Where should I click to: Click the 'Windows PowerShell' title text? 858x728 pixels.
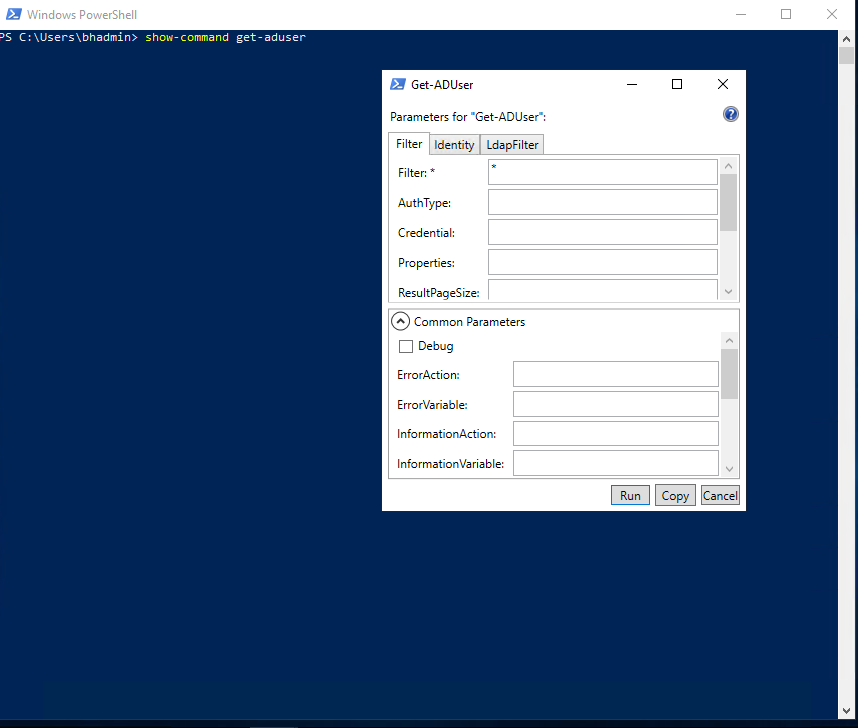(82, 15)
